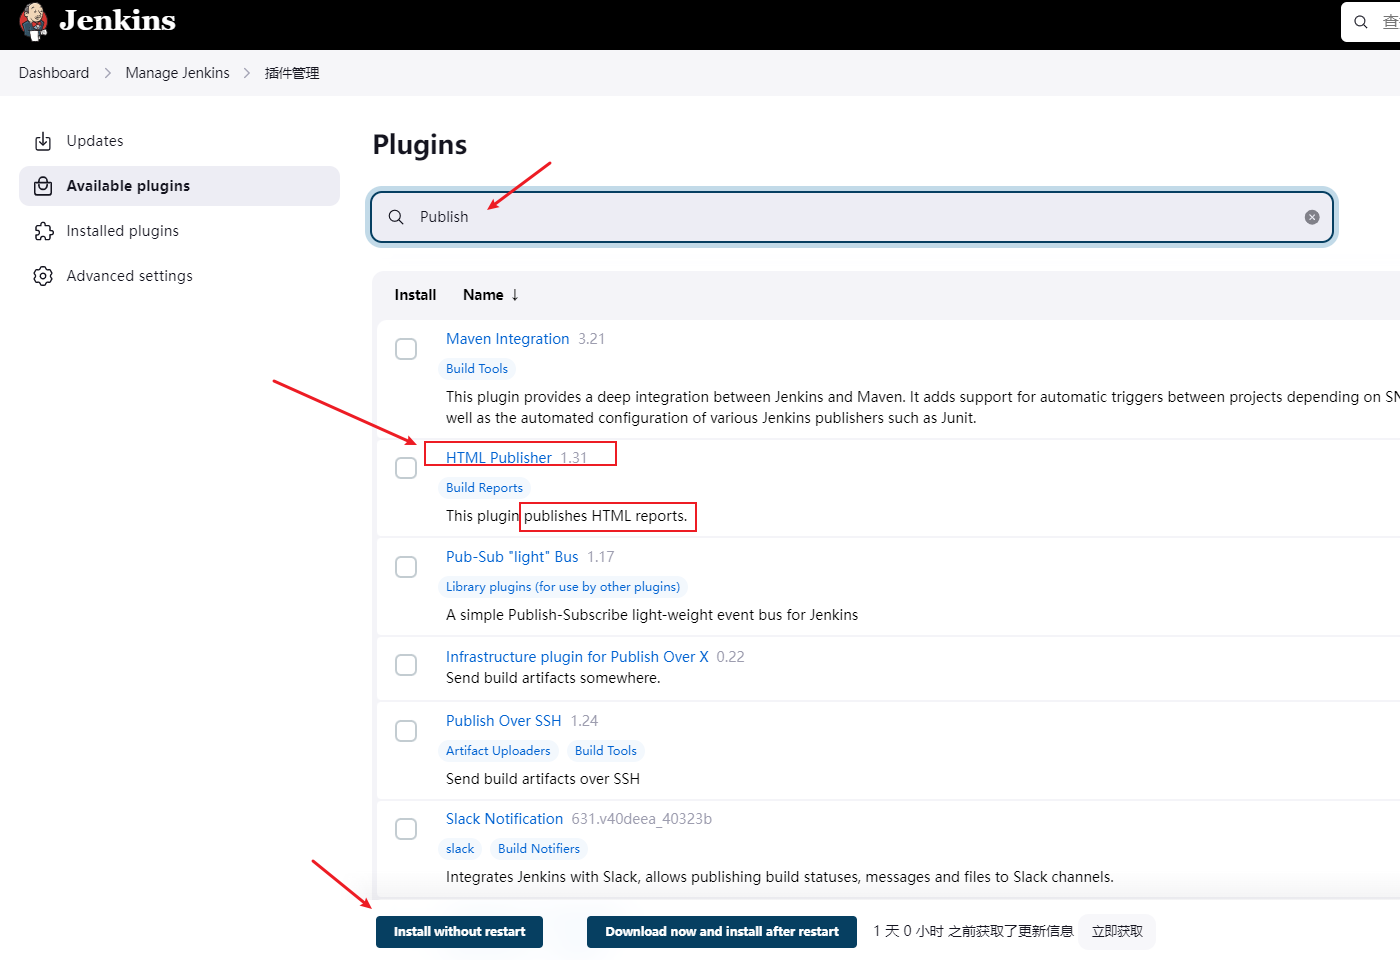Check Infrastructure plugin for Publish Over X checkbox
The image size is (1400, 960).
pos(406,665)
